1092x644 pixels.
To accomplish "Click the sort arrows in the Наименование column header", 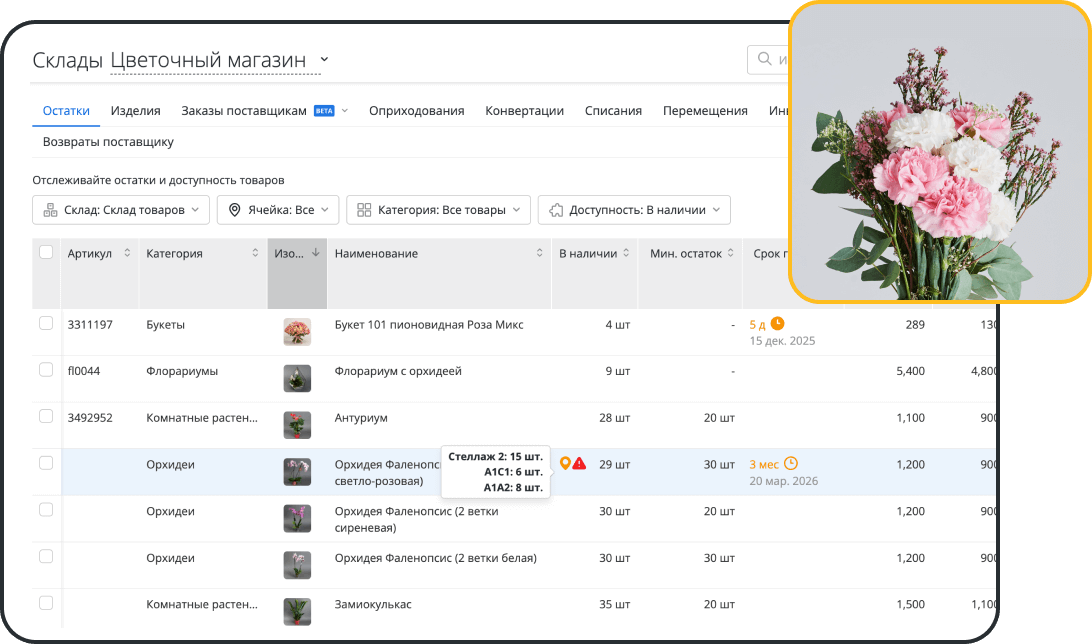I will point(541,253).
